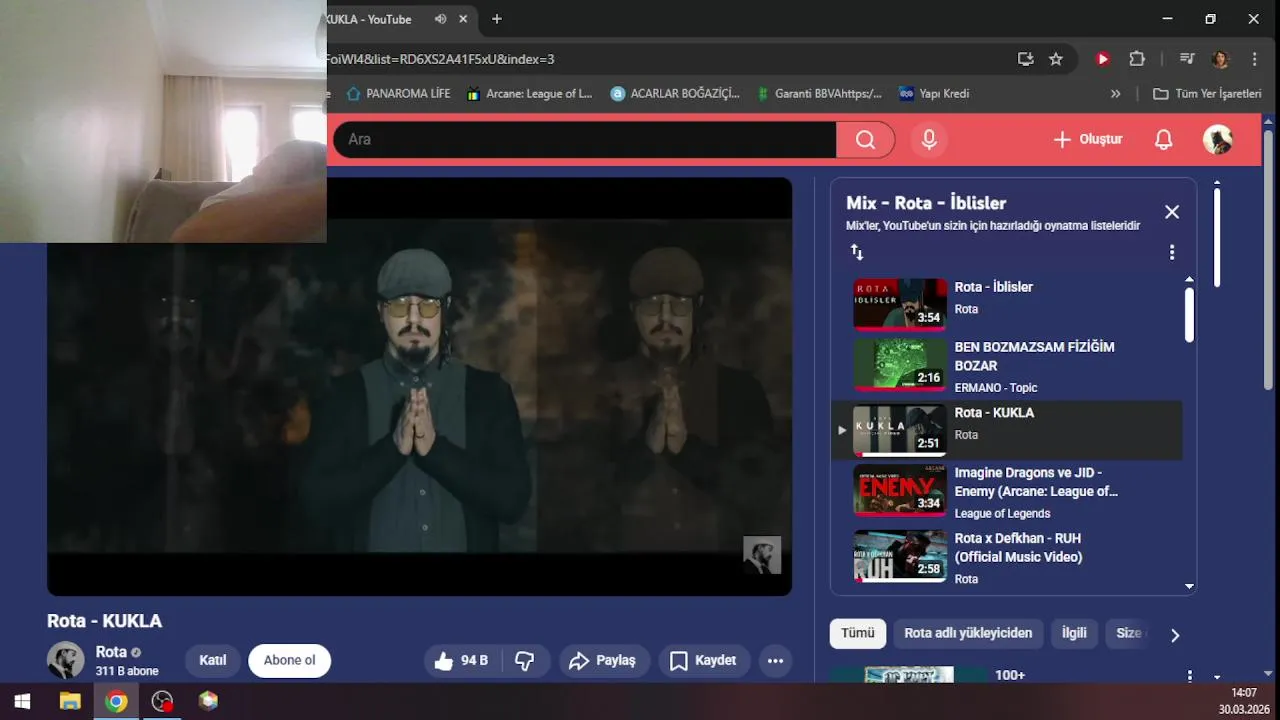Open Chrome extensions puzzle icon
The width and height of the screenshot is (1280, 720).
point(1137,59)
